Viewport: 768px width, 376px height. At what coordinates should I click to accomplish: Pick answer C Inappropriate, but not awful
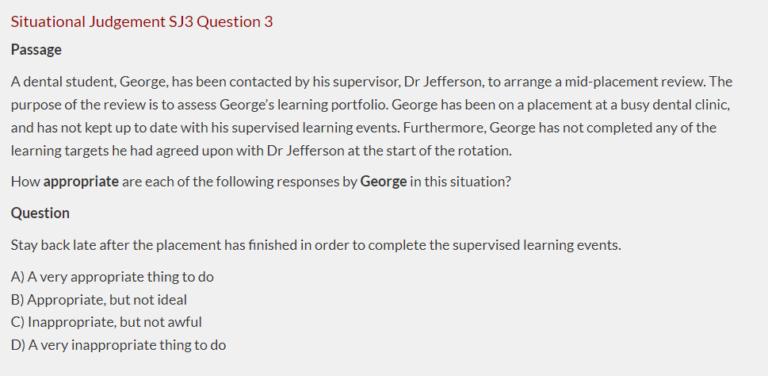106,322
